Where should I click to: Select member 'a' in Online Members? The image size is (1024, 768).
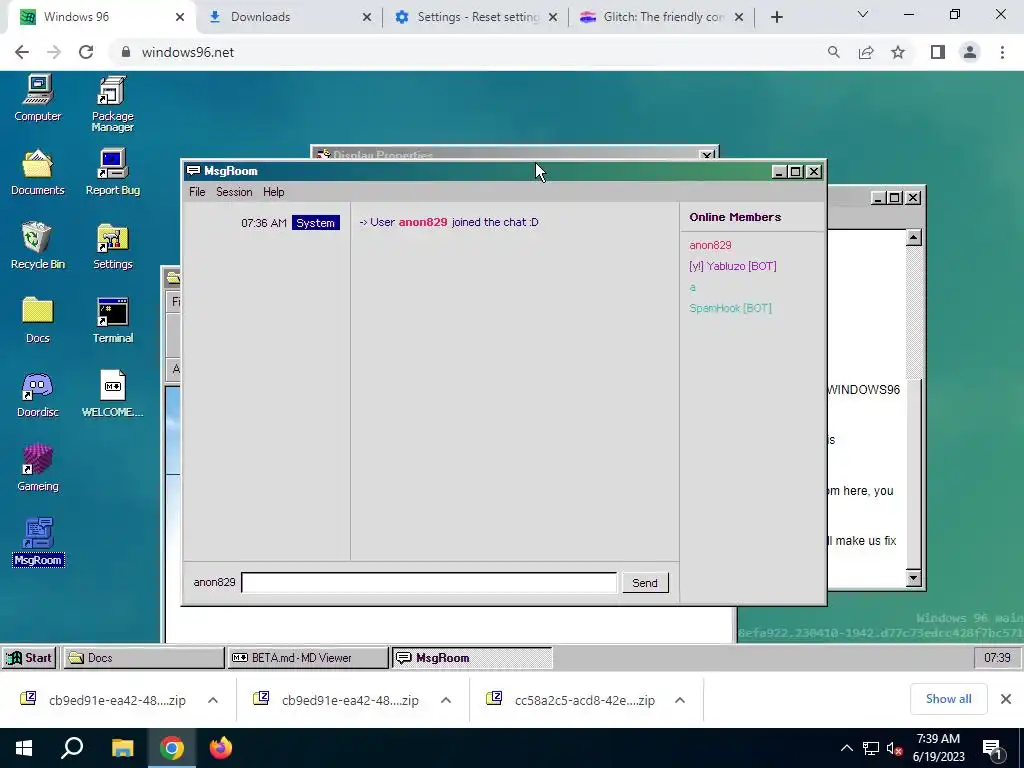point(692,287)
